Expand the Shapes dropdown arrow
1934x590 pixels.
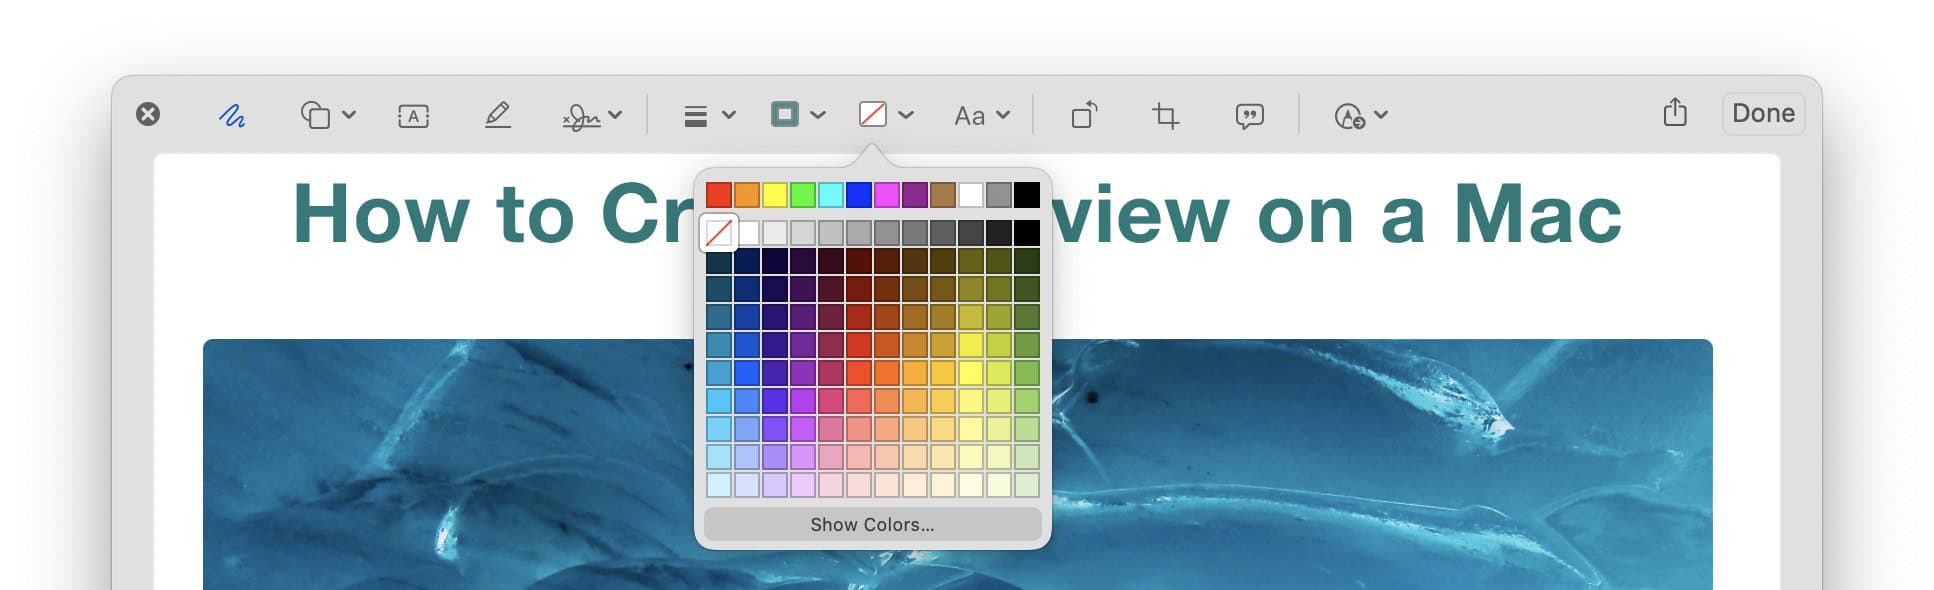[349, 115]
